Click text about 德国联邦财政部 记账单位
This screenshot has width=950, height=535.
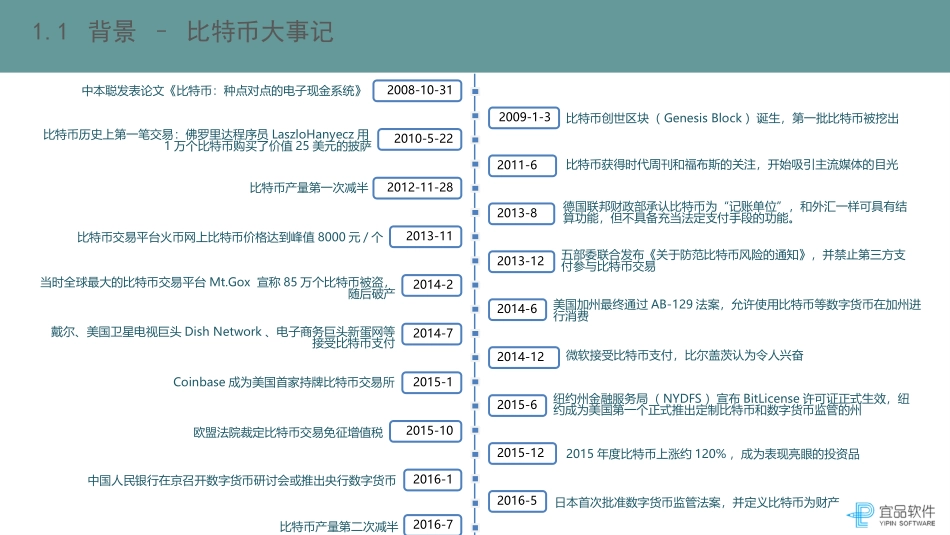click(x=734, y=212)
